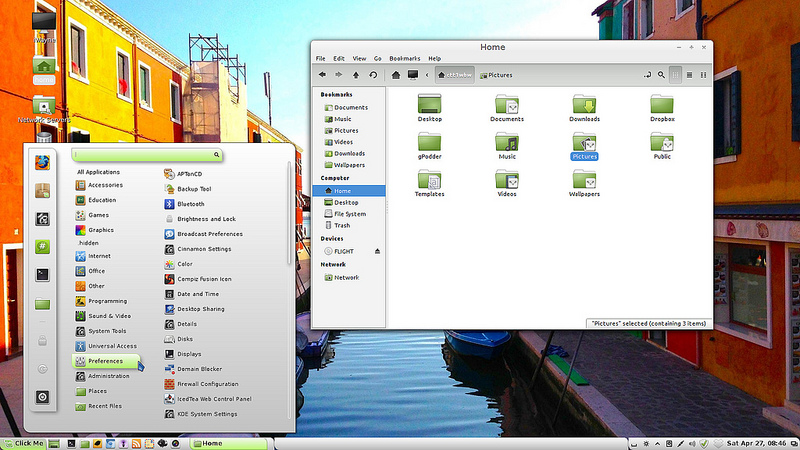Open search in the file manager
800x450 pixels.
coord(661,74)
